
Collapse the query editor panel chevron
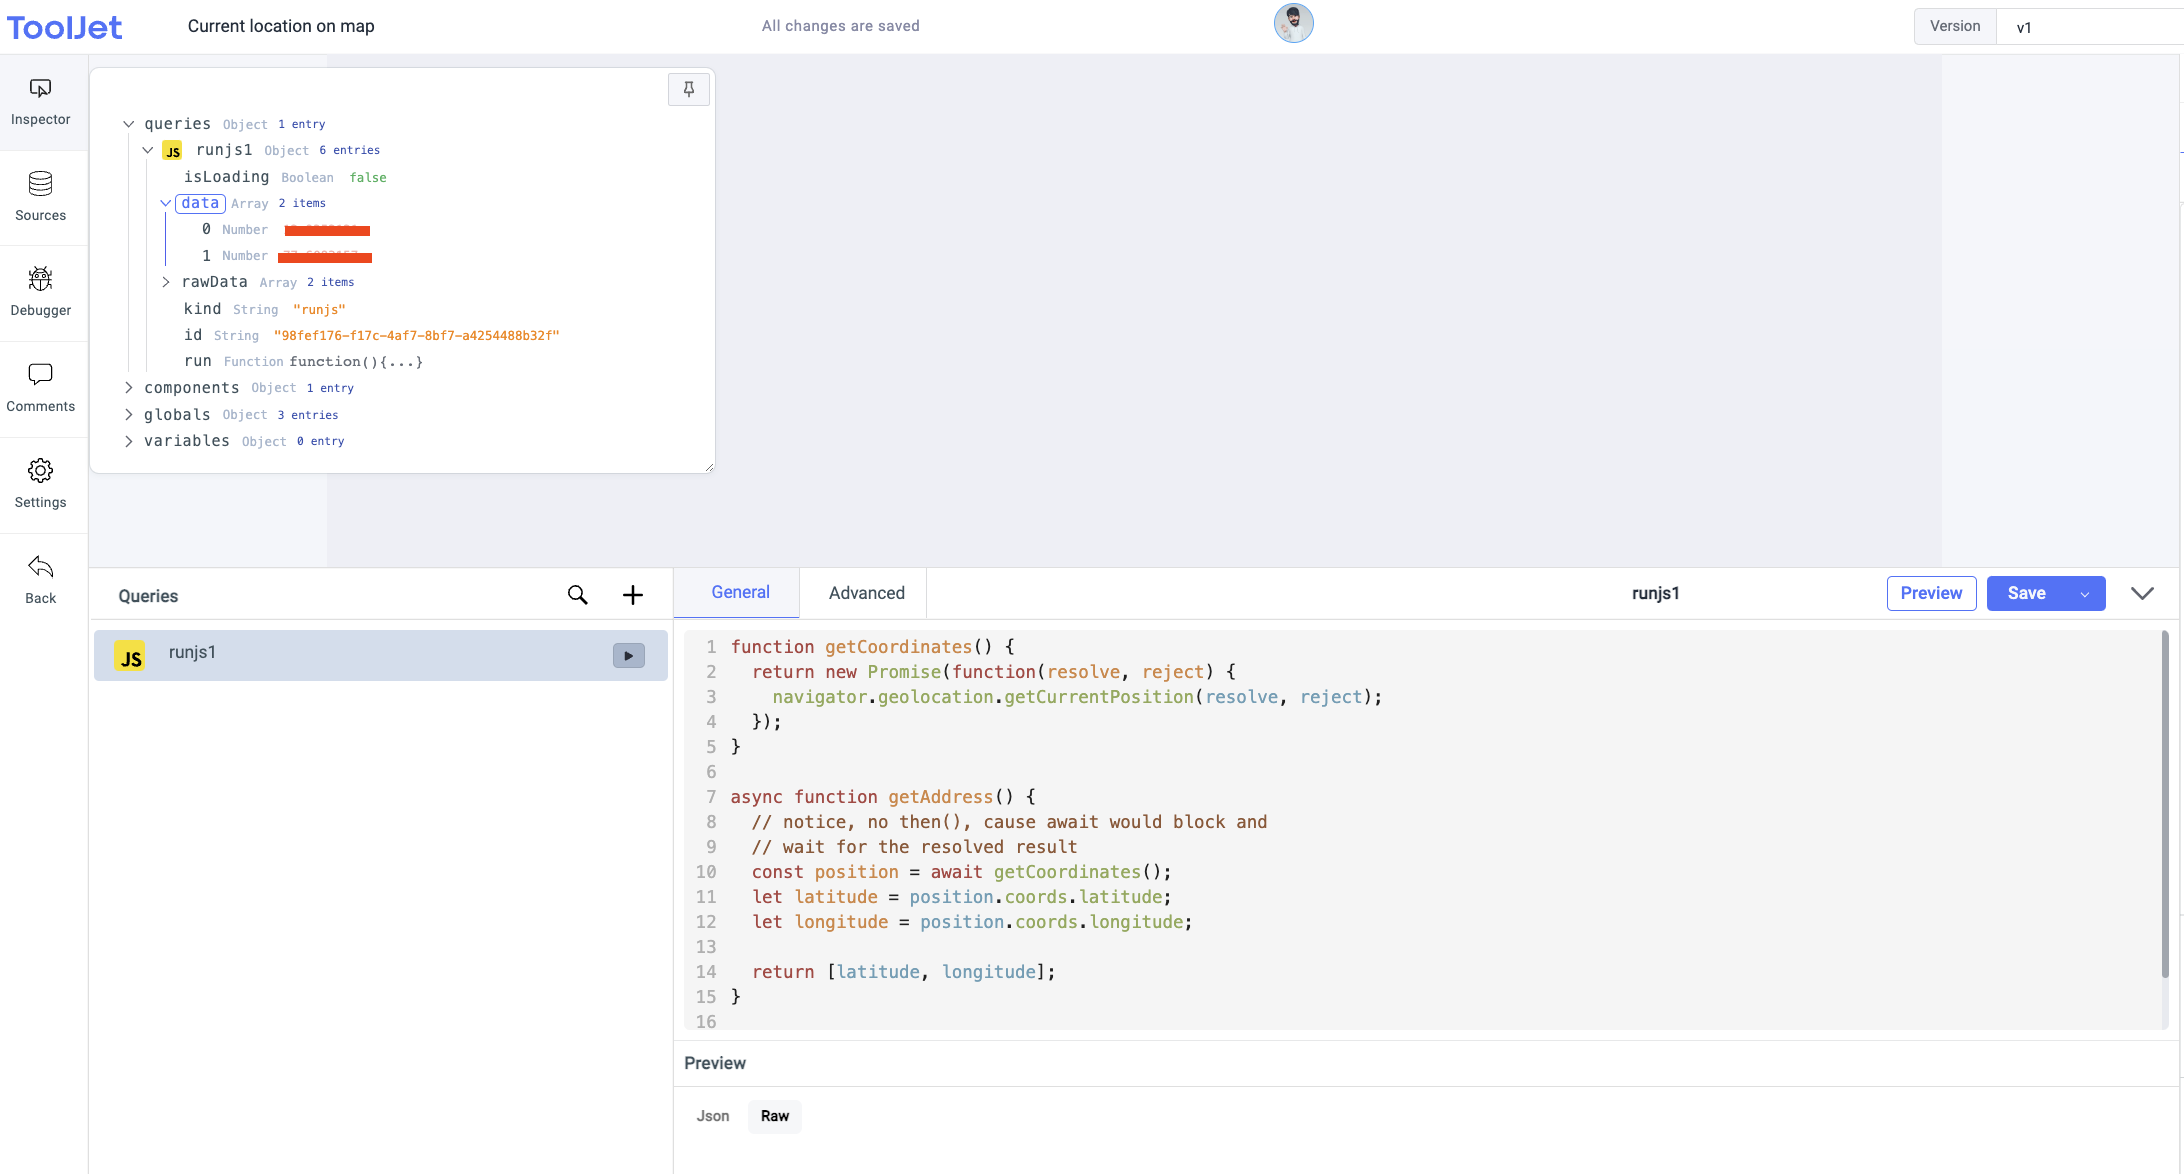click(2142, 593)
